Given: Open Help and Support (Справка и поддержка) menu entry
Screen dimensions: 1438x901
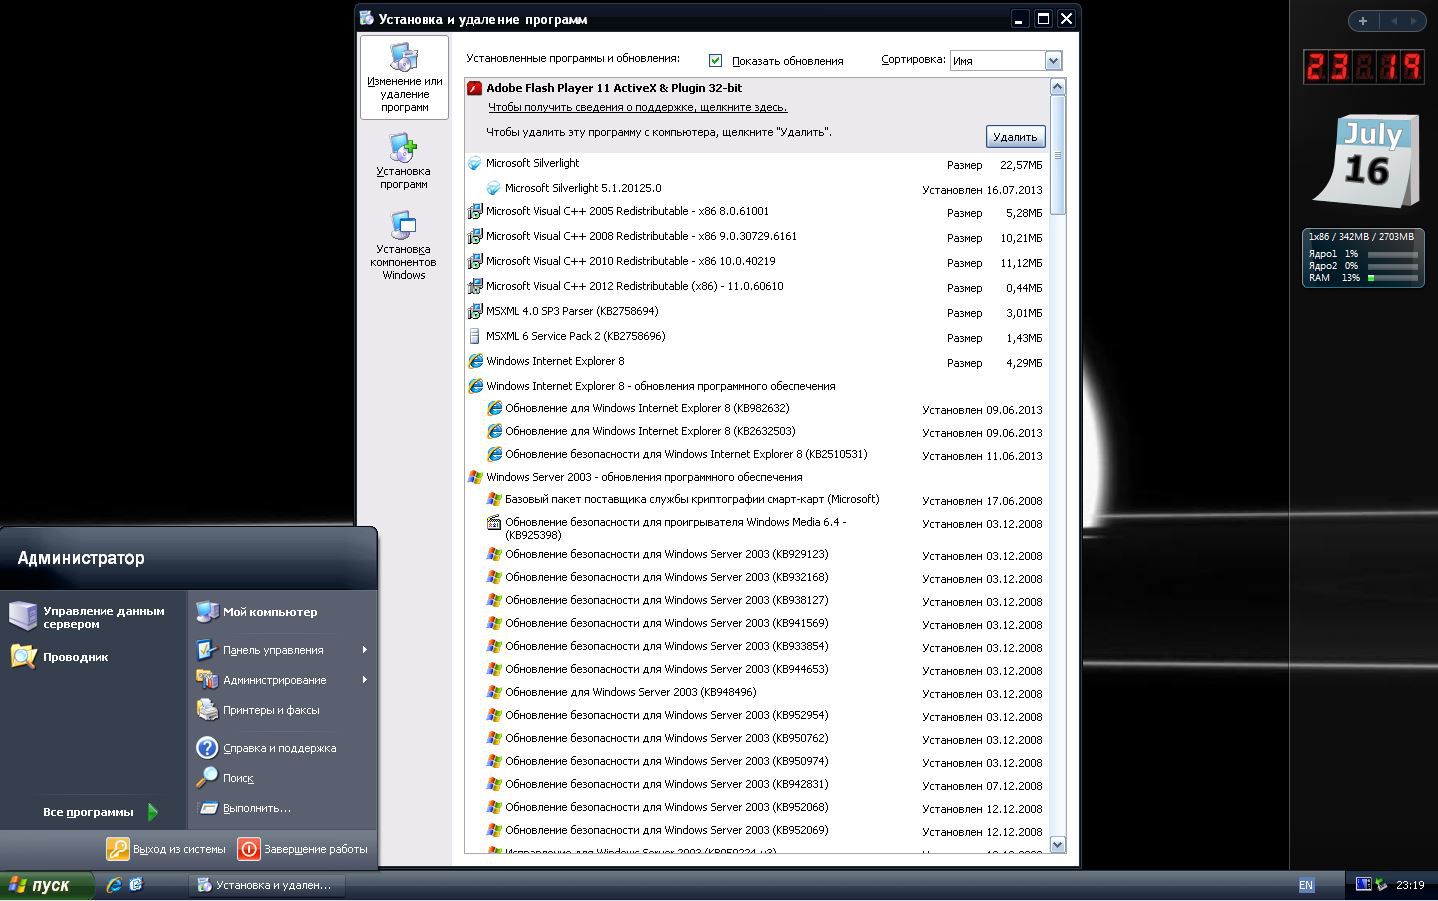Looking at the screenshot, I should (x=279, y=748).
